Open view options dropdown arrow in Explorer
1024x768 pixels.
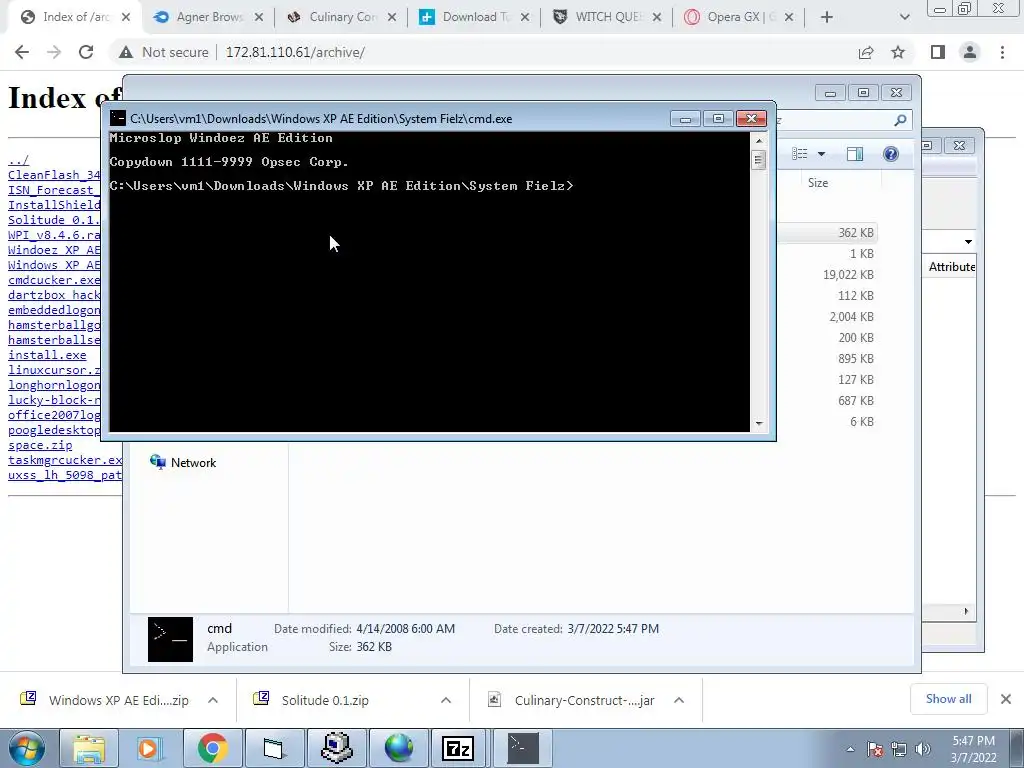point(822,154)
